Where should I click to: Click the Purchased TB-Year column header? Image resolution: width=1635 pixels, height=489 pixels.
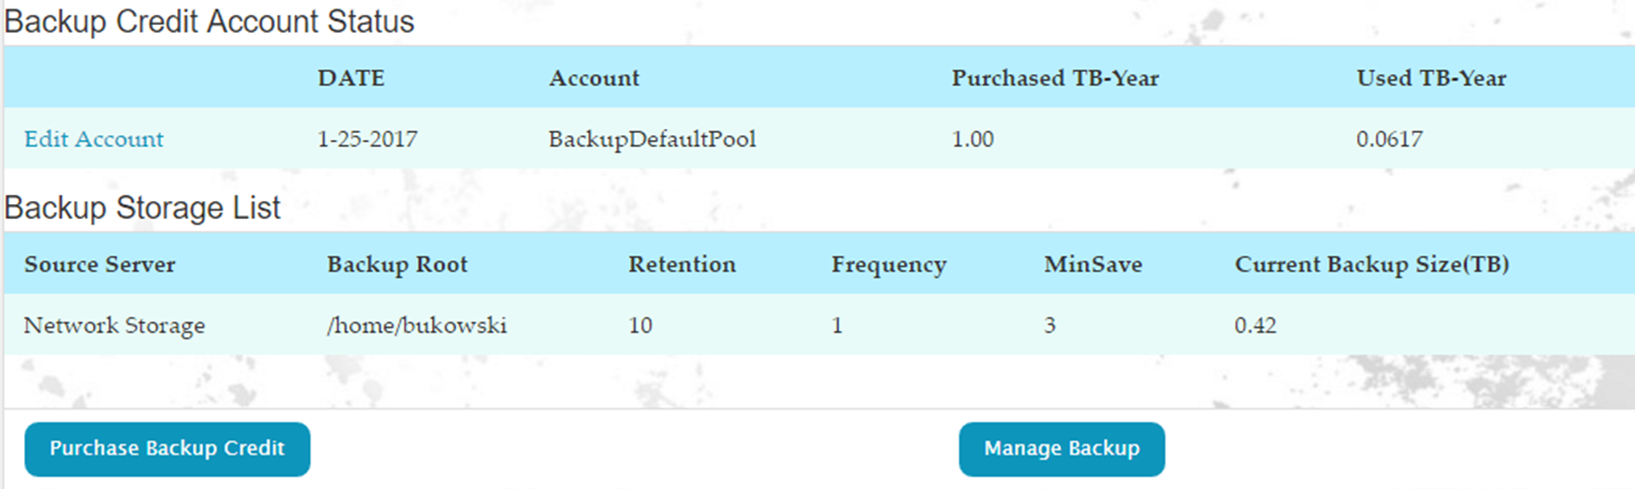[1055, 78]
